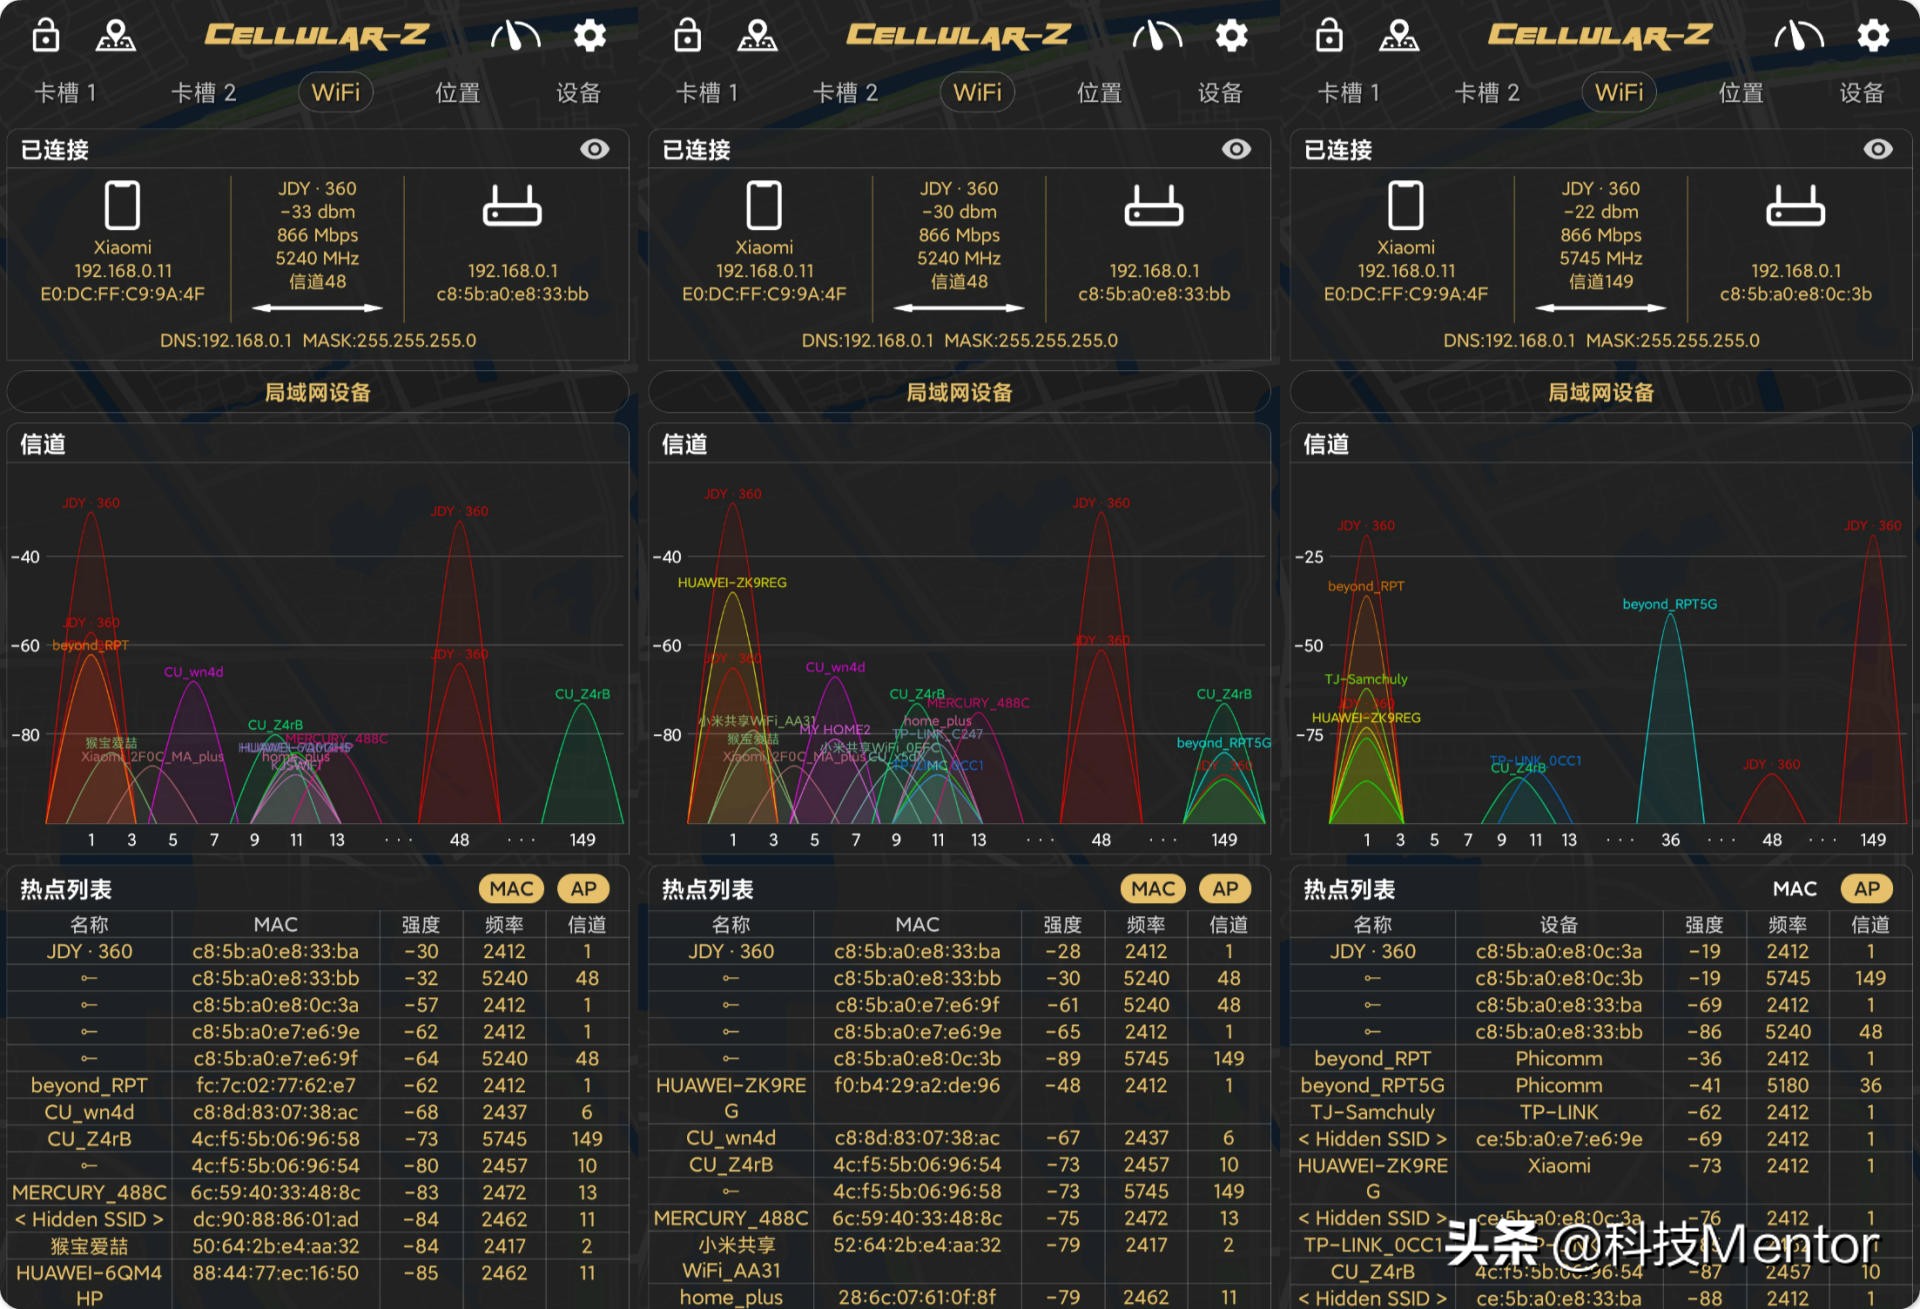Open the network speed gauge icon
The width and height of the screenshot is (1920, 1309).
[x=516, y=35]
